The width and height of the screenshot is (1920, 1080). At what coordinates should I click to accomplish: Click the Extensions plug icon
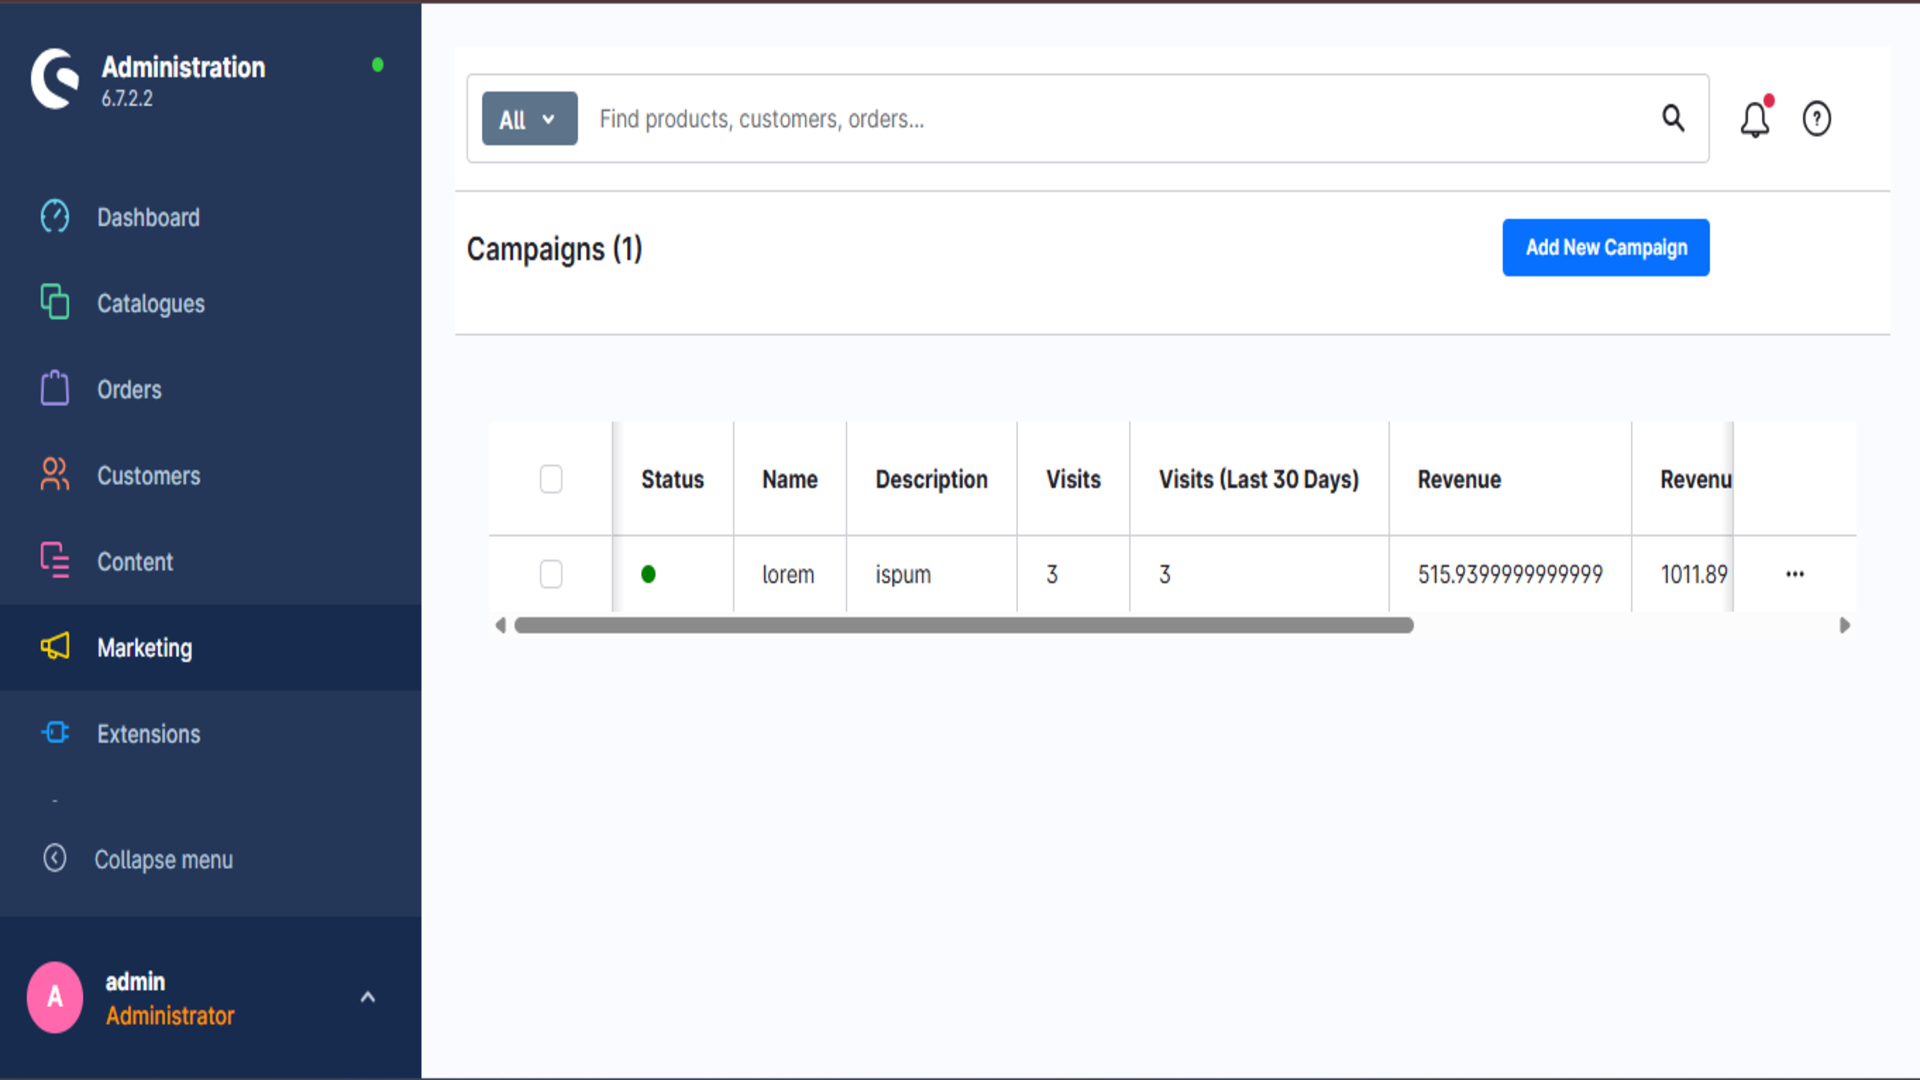coord(55,733)
